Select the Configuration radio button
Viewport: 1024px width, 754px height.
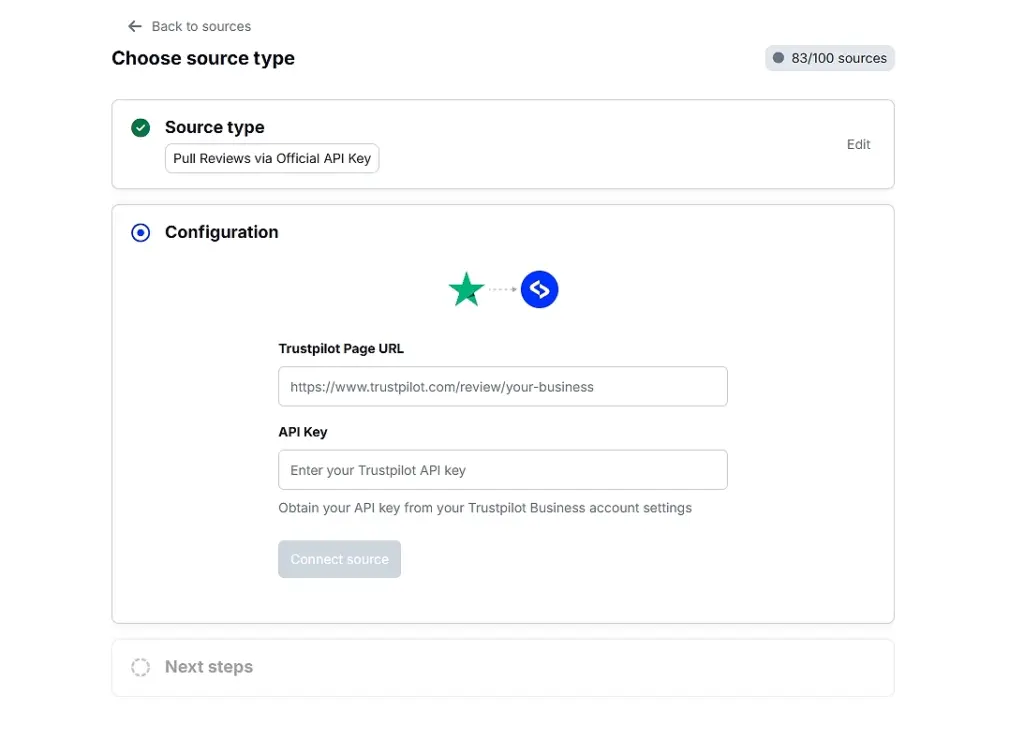tap(140, 232)
